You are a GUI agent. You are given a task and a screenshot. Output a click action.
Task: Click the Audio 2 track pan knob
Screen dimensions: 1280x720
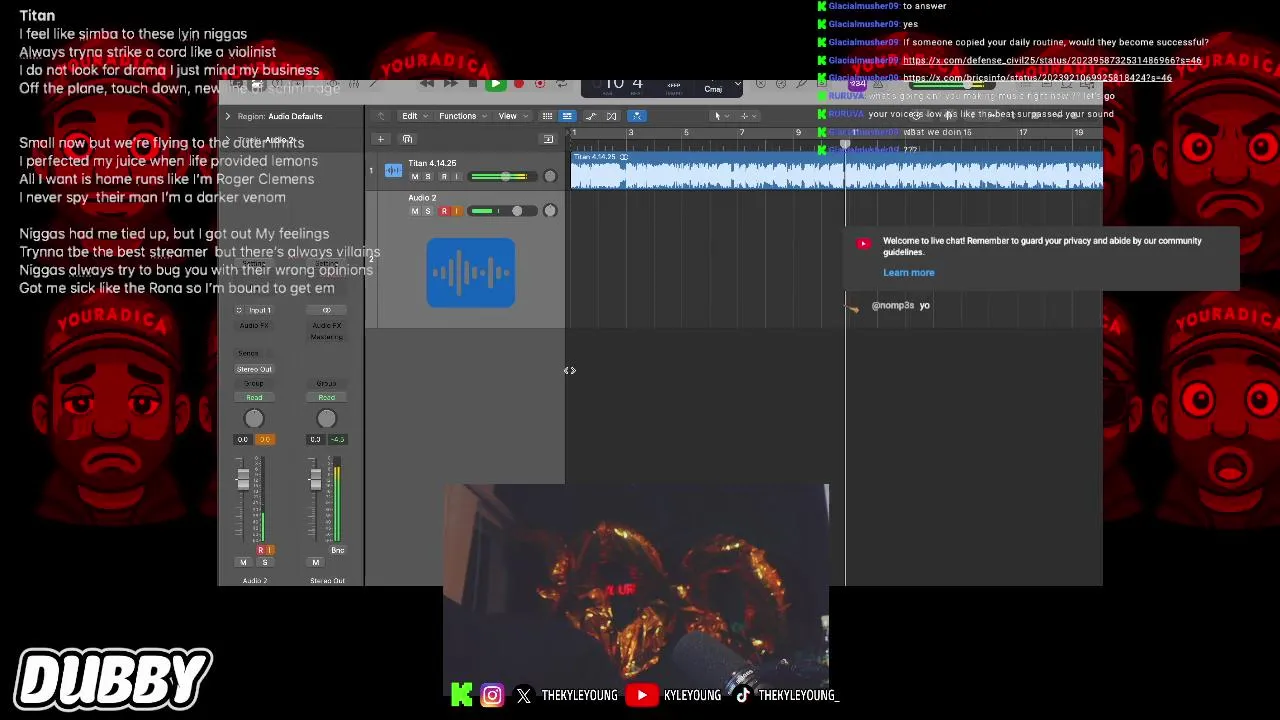pyautogui.click(x=550, y=211)
